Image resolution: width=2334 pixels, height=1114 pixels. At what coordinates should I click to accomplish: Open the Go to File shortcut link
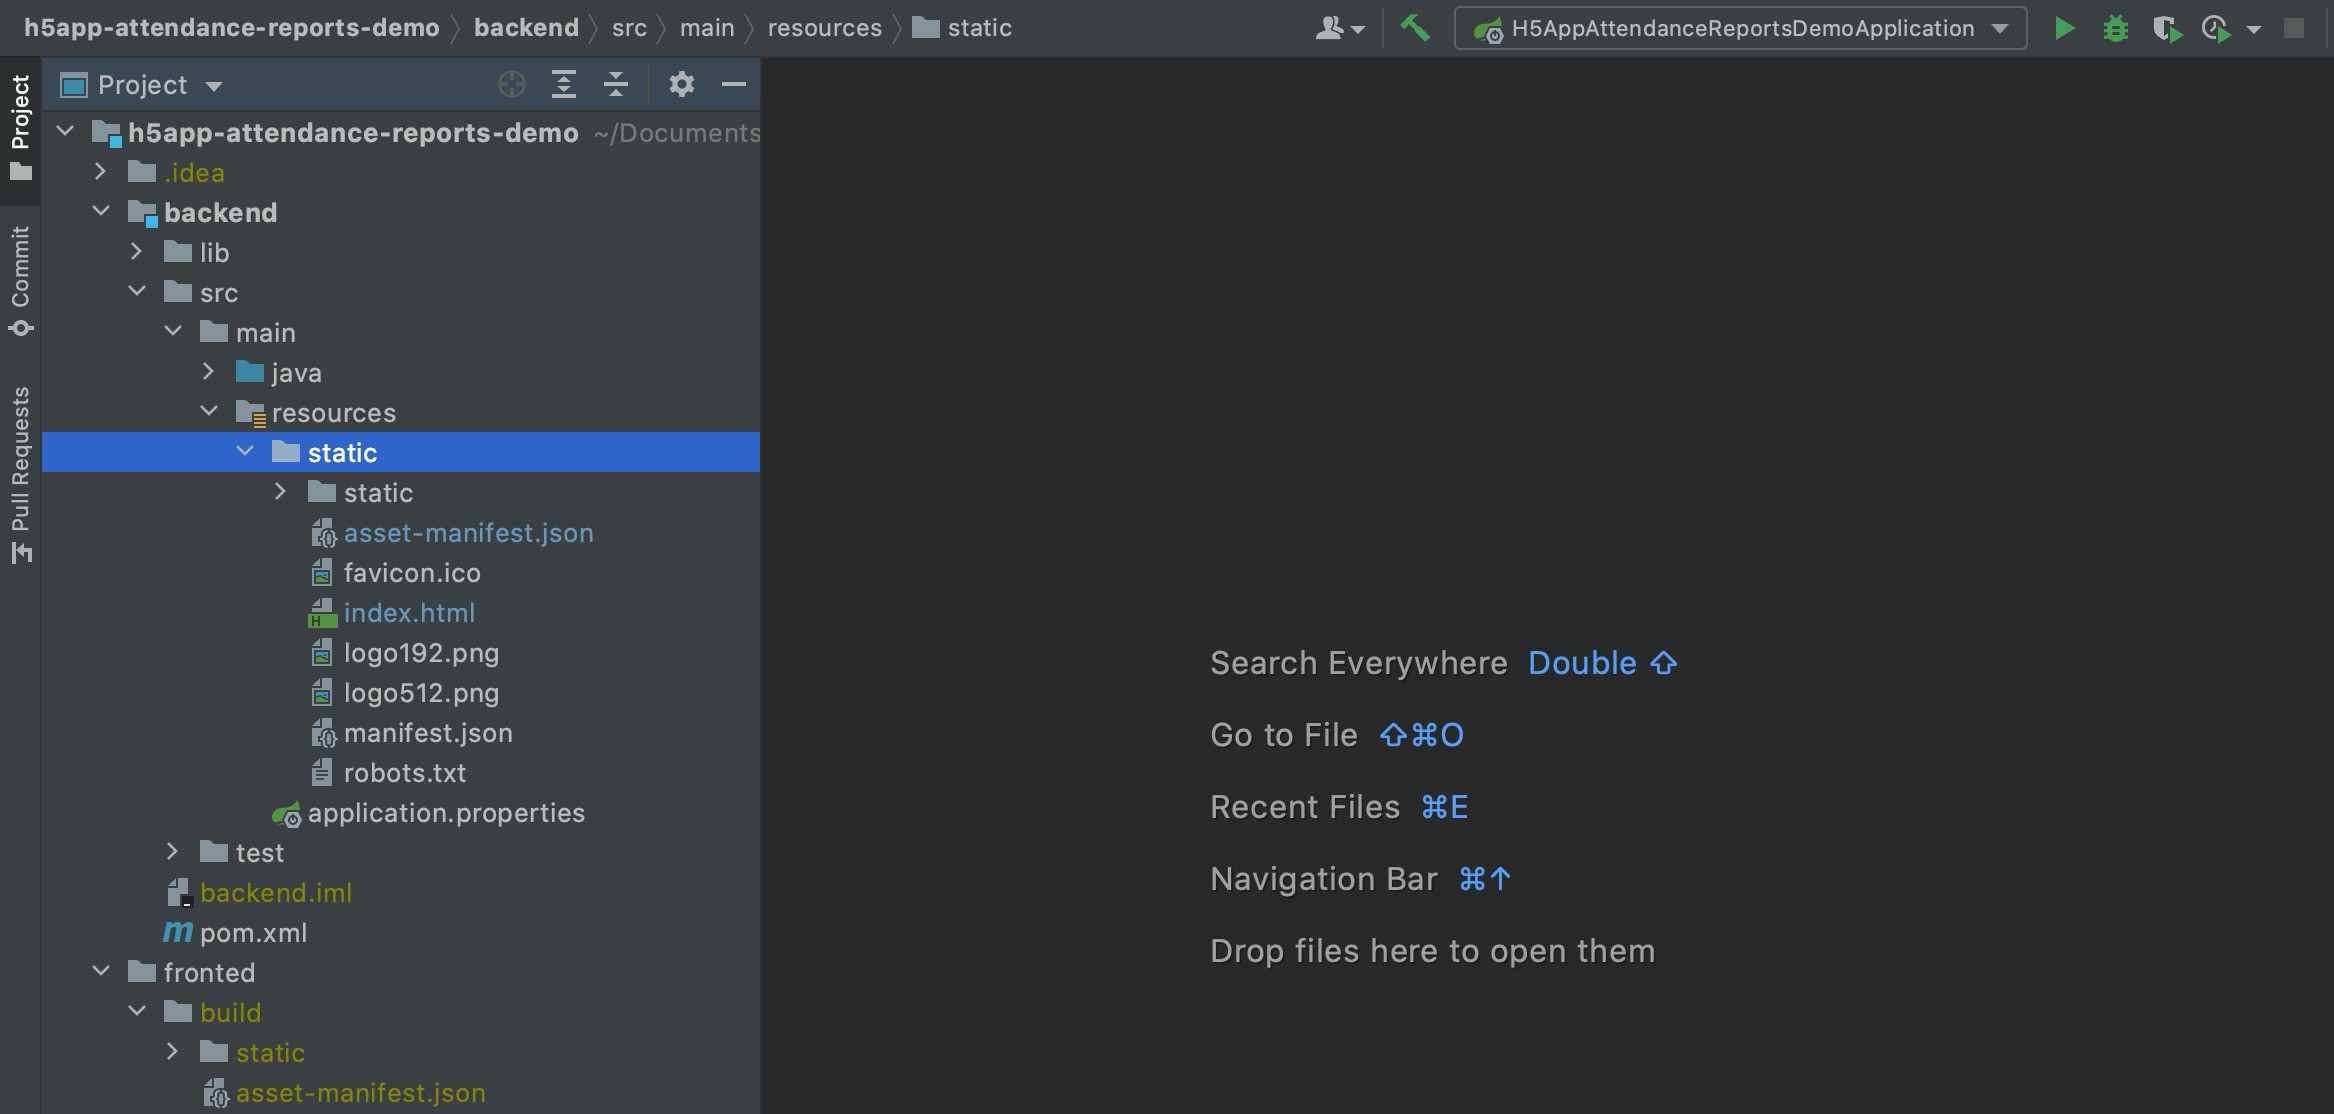[1283, 735]
